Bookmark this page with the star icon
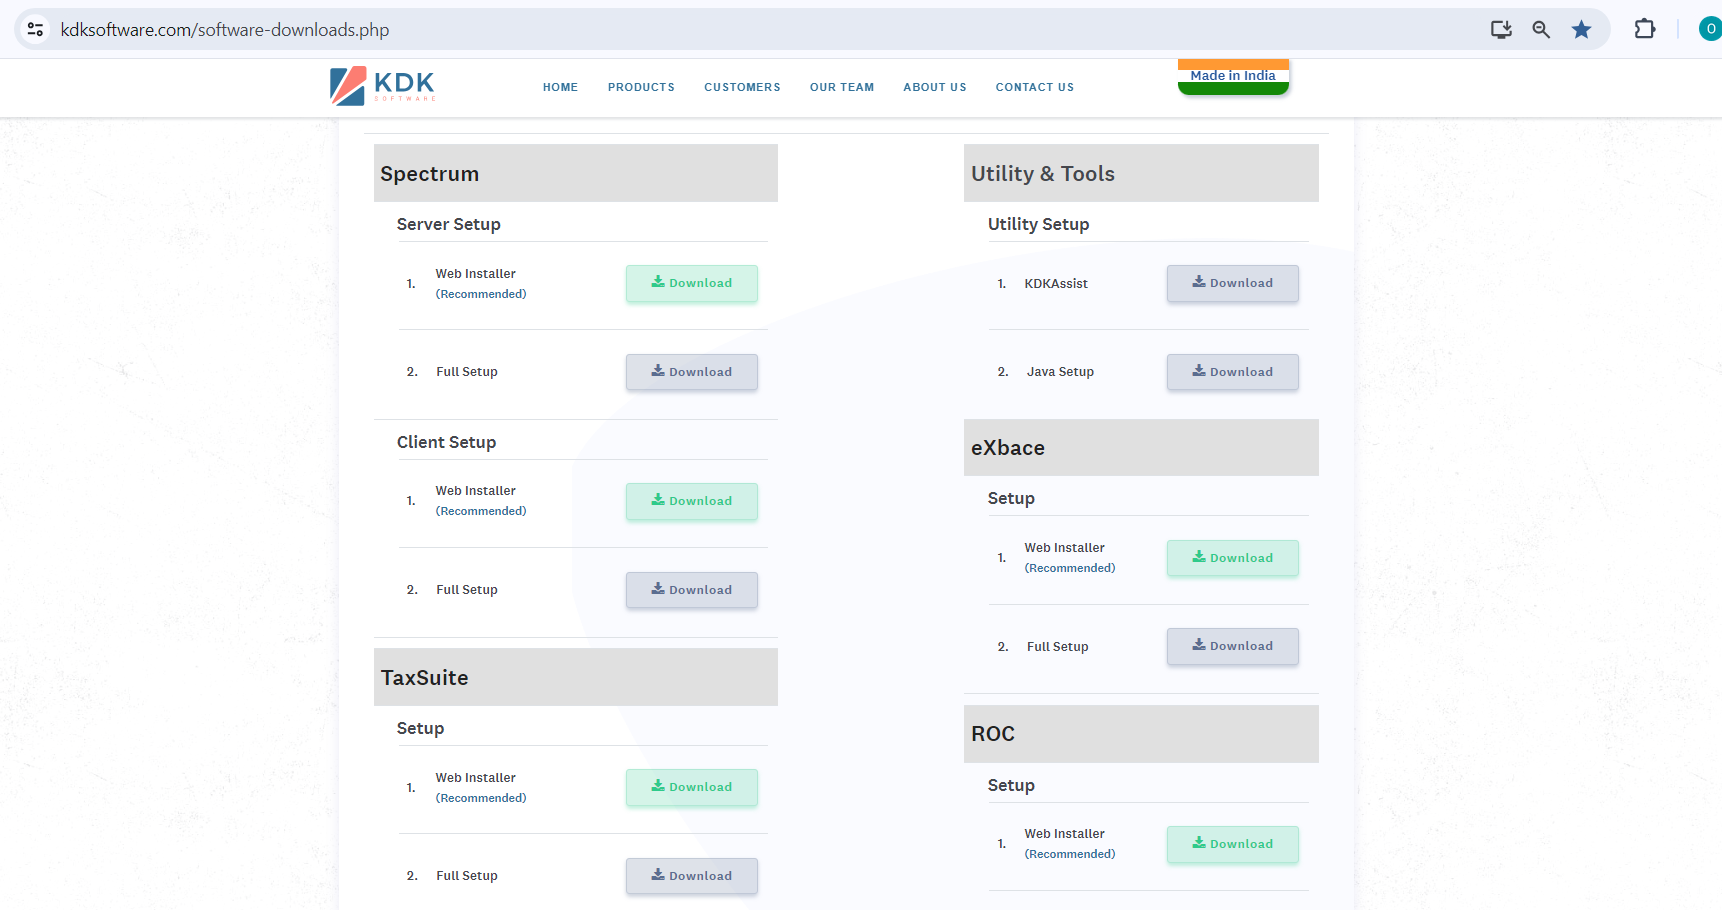The height and width of the screenshot is (910, 1722). [x=1581, y=29]
